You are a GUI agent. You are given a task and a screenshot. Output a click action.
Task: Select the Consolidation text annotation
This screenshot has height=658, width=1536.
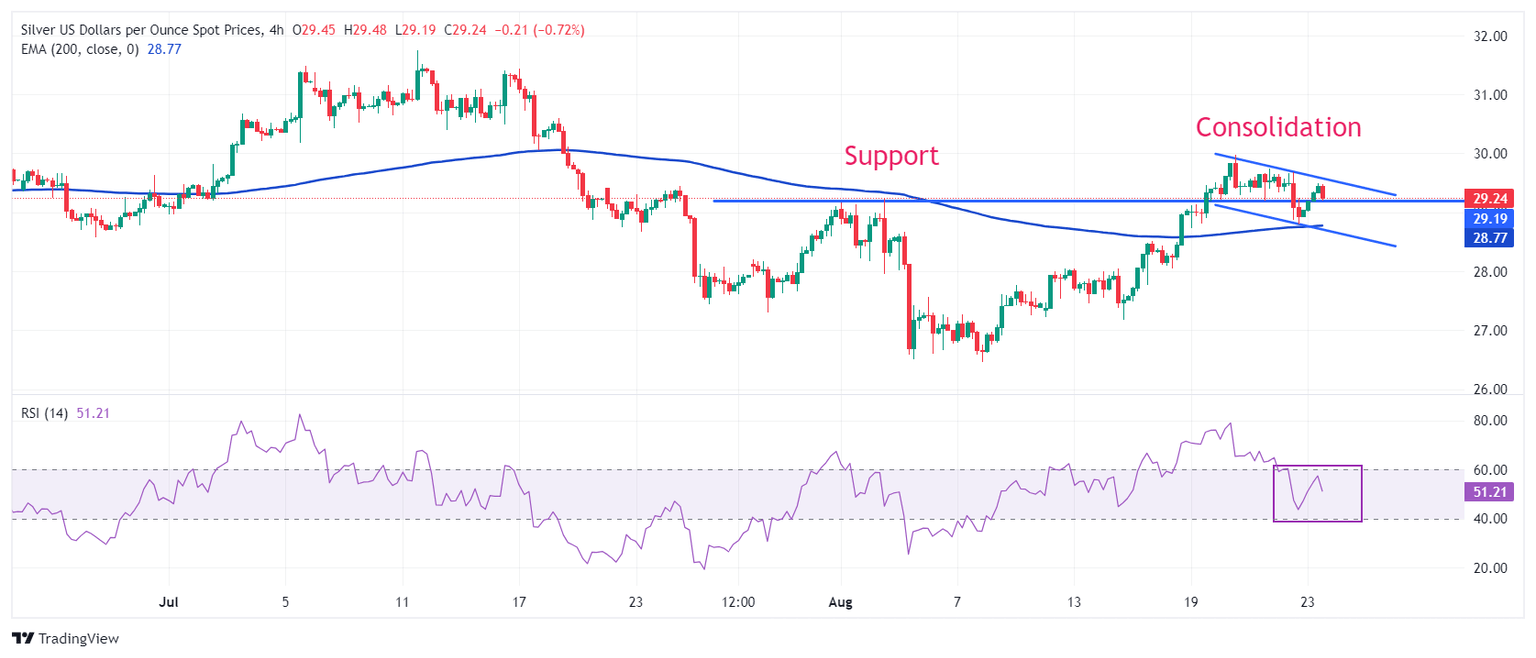pyautogui.click(x=1278, y=128)
